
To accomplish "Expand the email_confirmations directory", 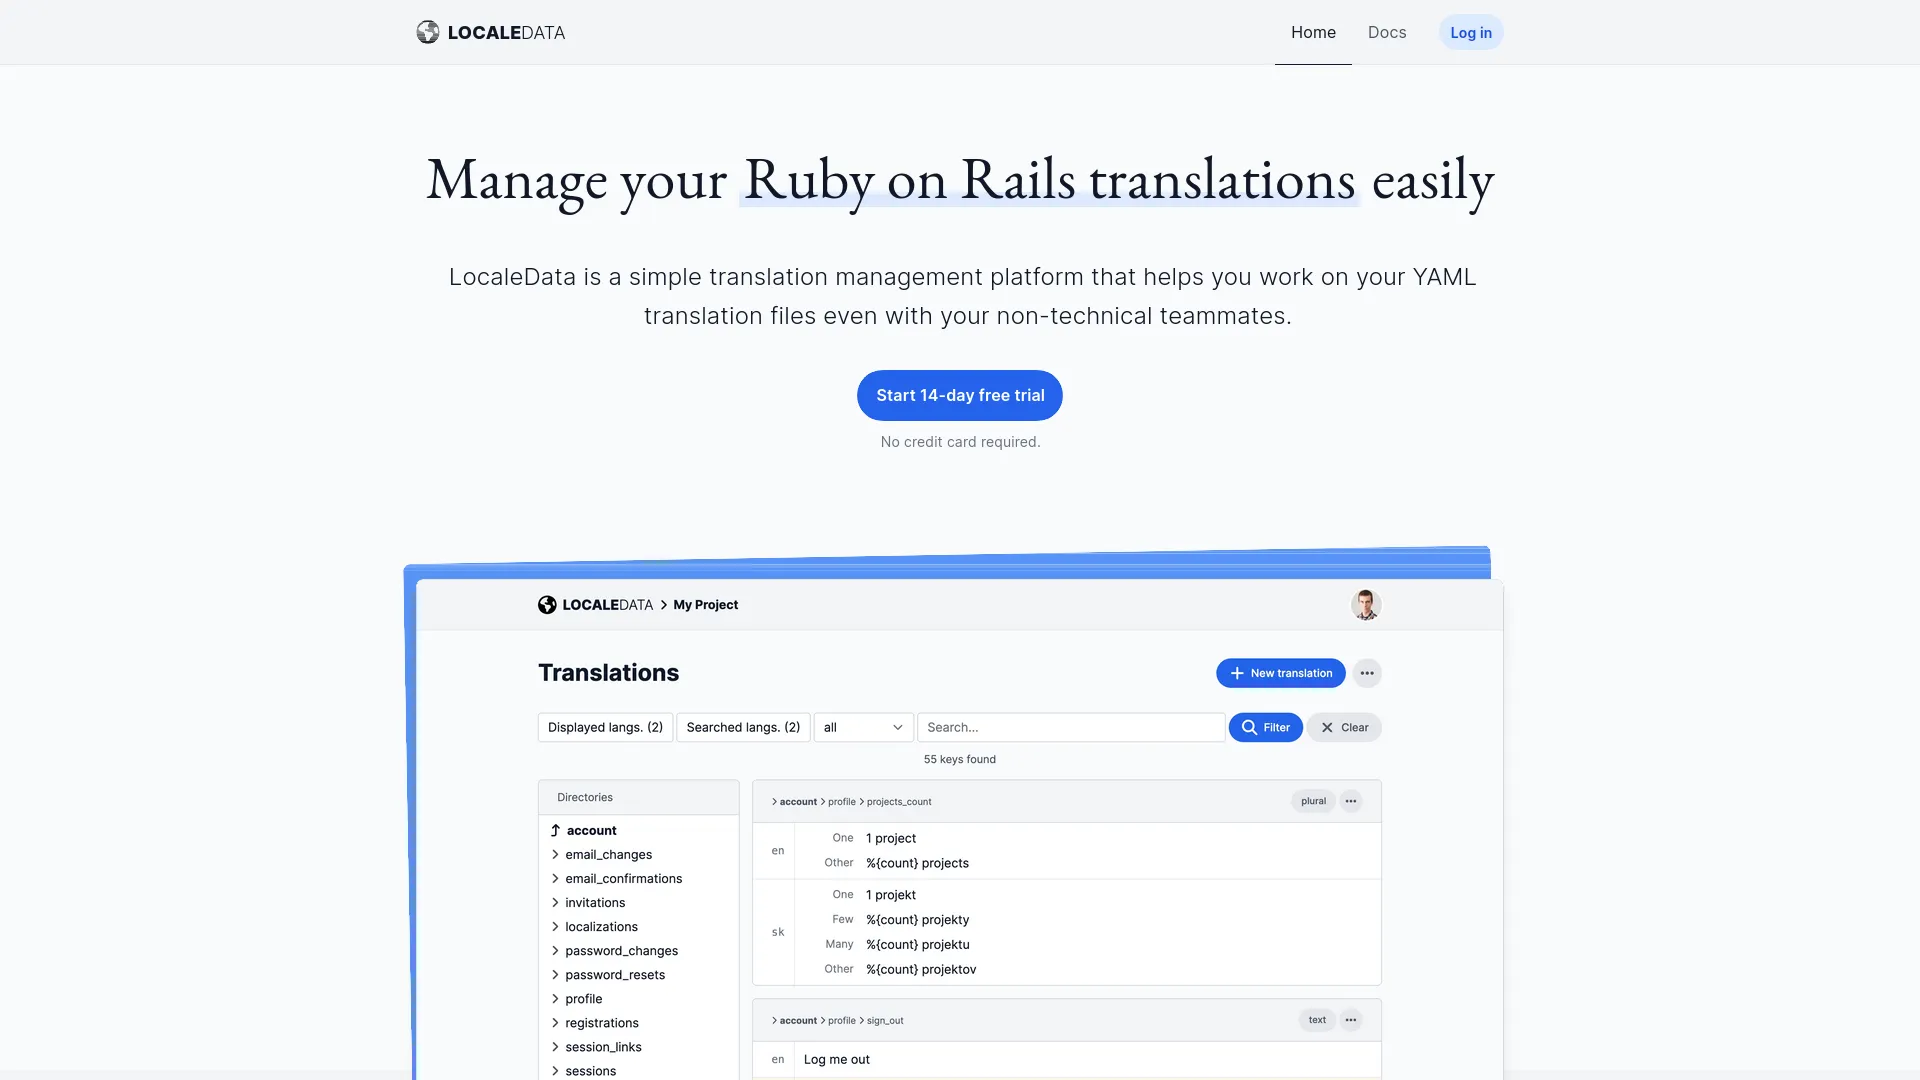I will coord(623,878).
